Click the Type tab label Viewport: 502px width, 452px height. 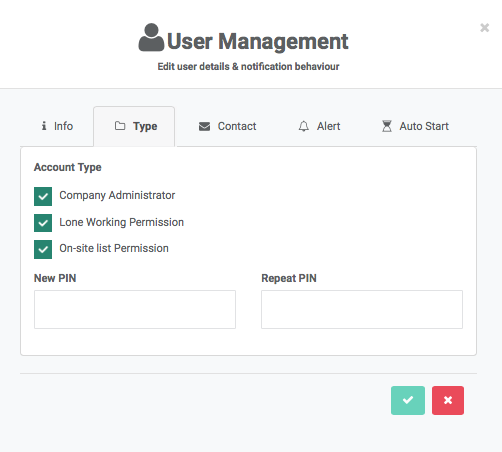pyautogui.click(x=145, y=126)
